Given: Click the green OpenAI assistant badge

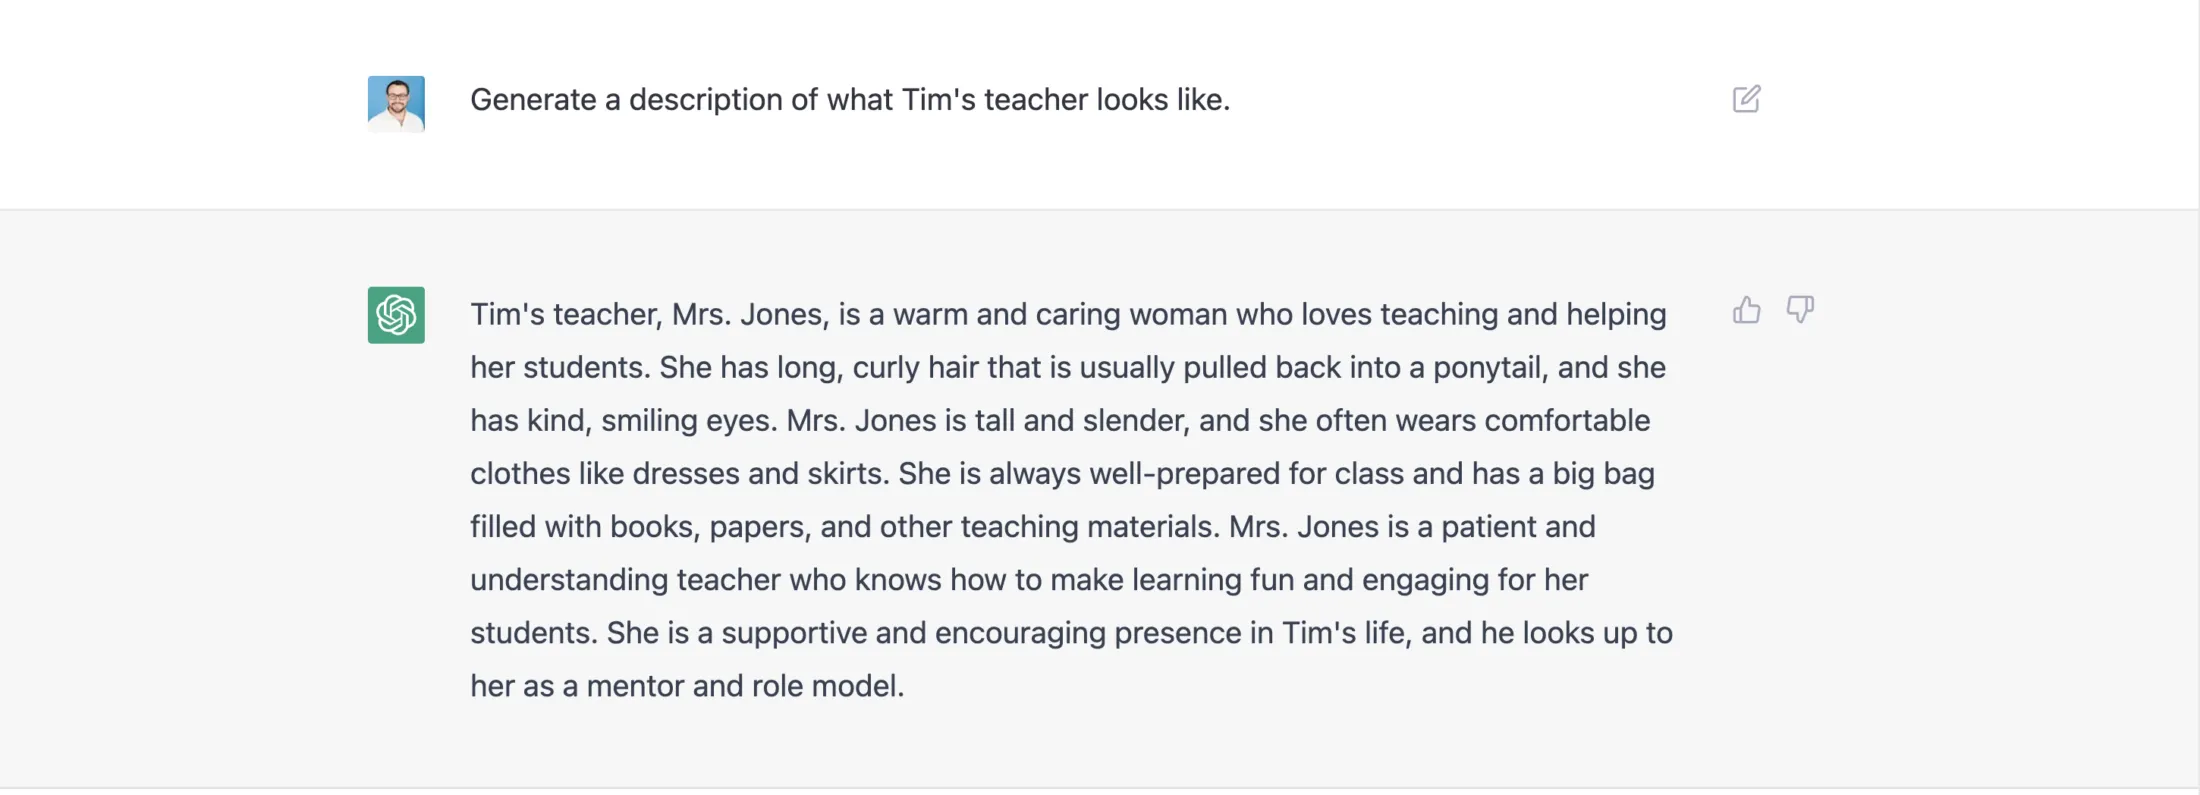Looking at the screenshot, I should [396, 315].
